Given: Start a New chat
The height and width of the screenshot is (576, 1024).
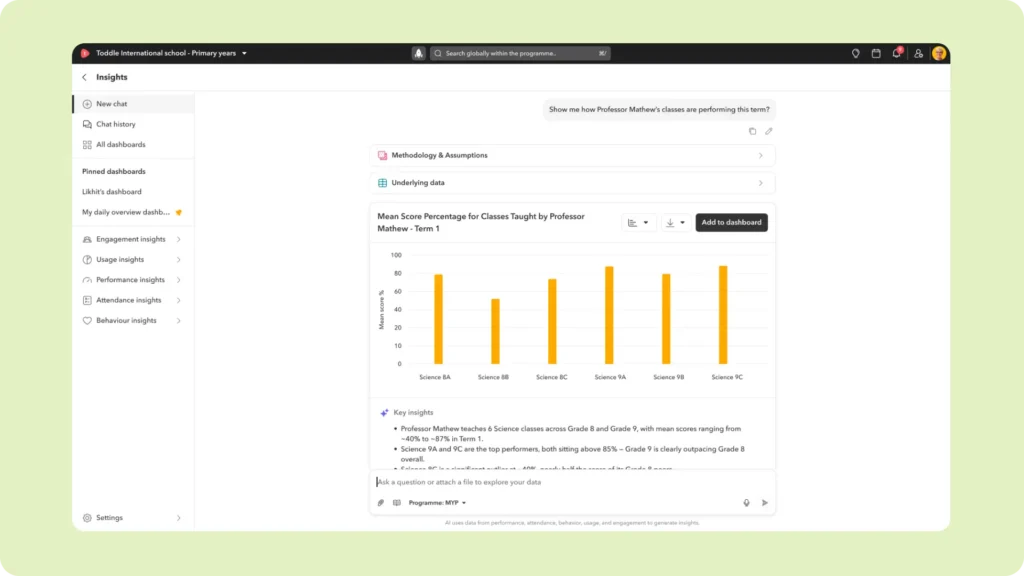Looking at the screenshot, I should point(111,104).
